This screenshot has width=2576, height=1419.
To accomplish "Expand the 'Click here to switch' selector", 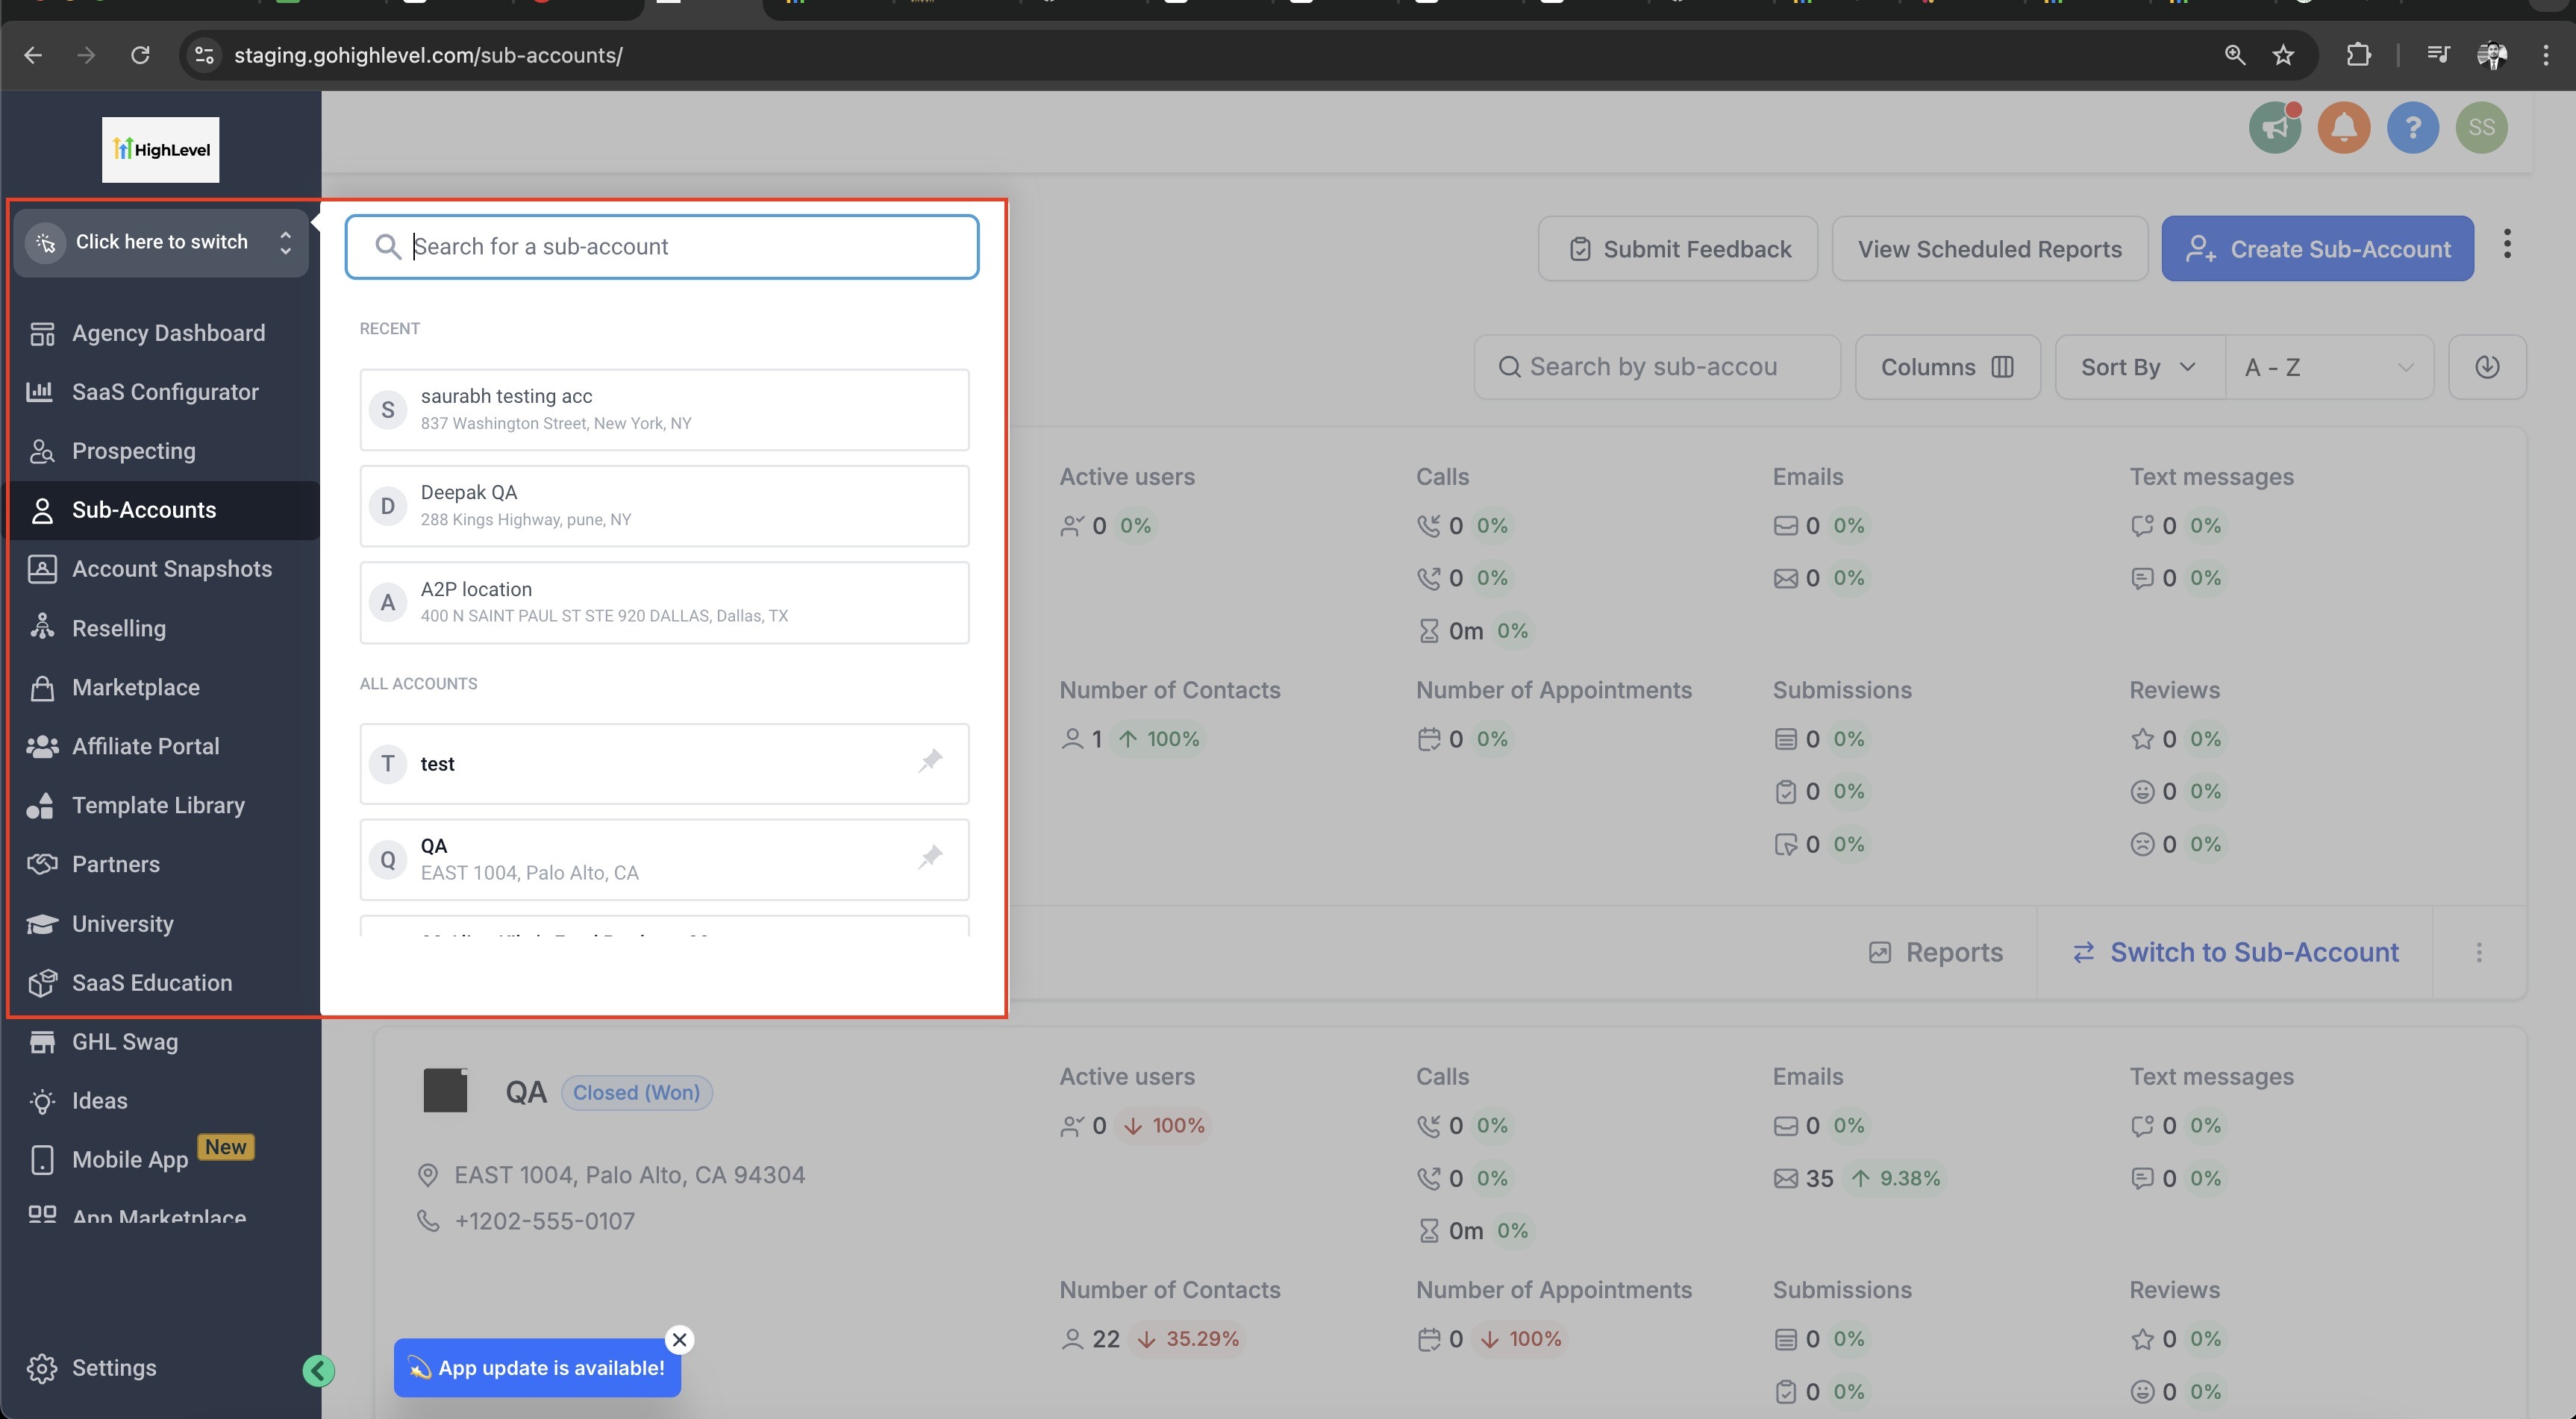I will tap(161, 242).
